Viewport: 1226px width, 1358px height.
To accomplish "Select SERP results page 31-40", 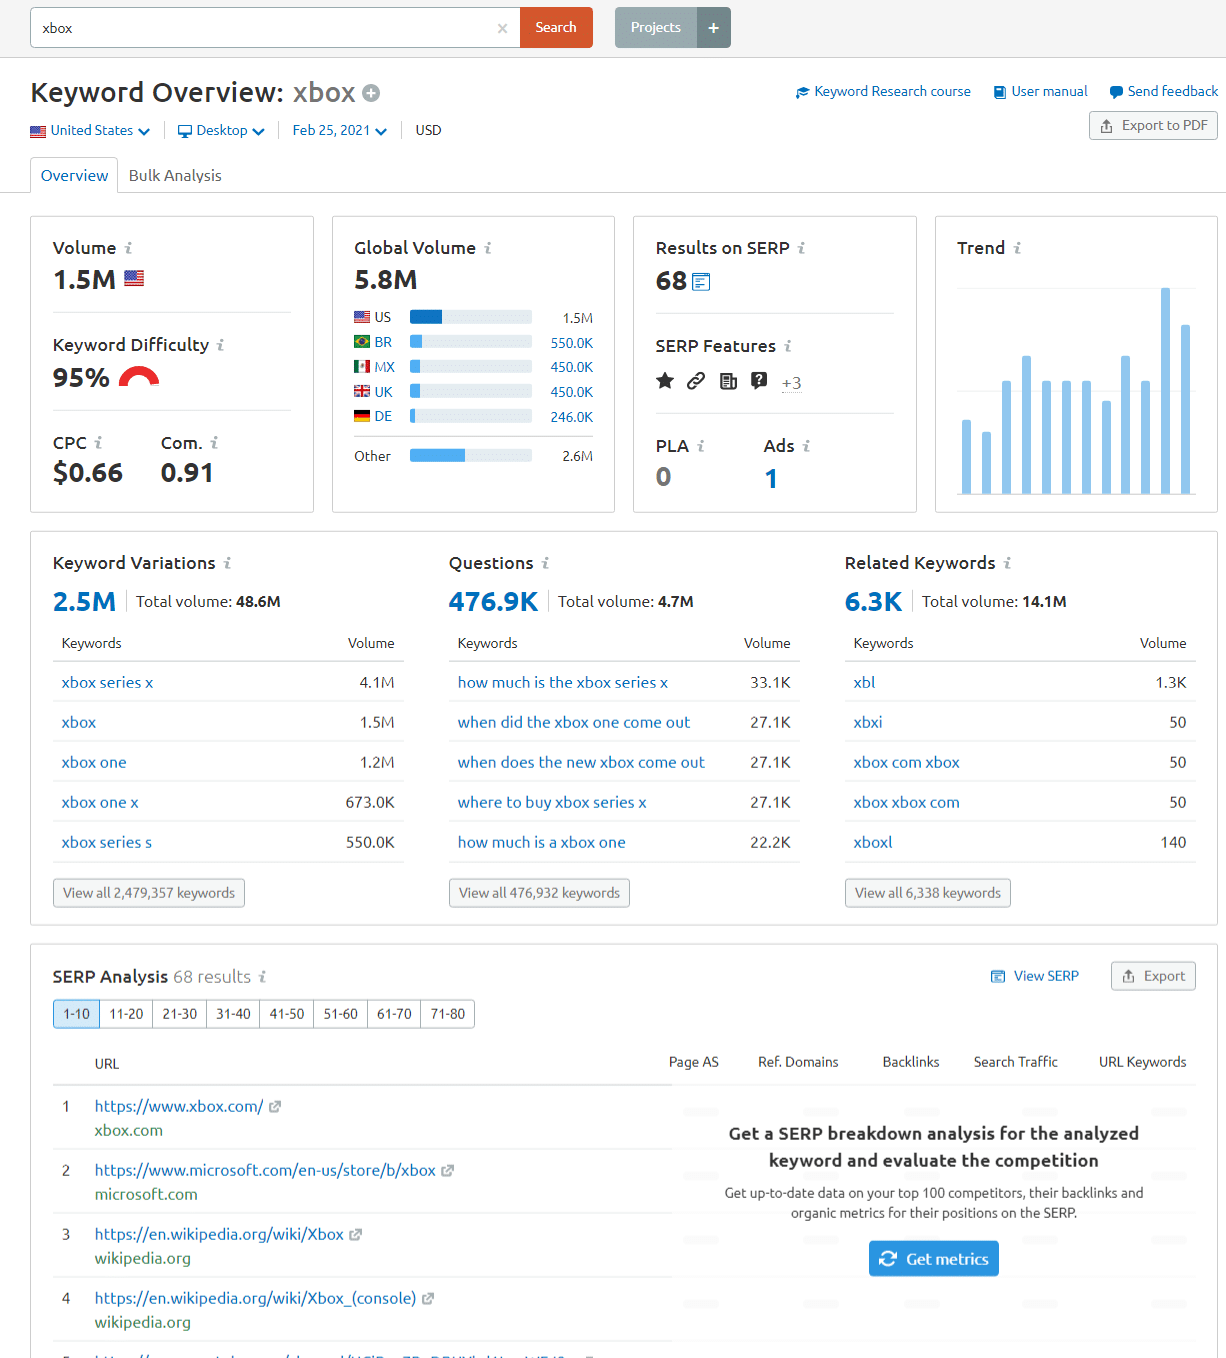I will 233,1014.
